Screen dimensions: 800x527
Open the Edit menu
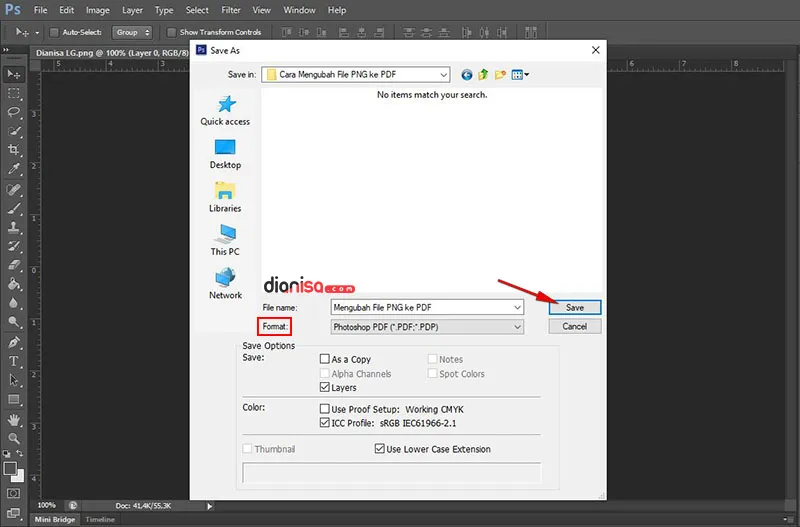(x=66, y=10)
